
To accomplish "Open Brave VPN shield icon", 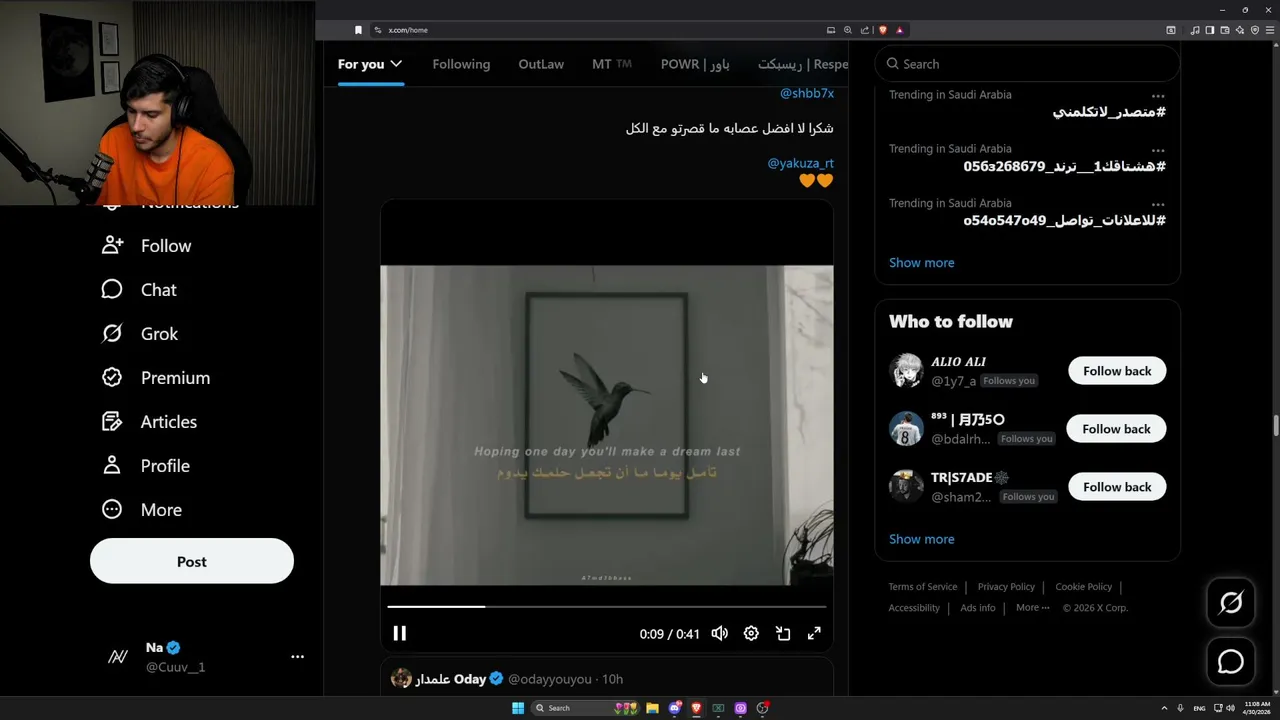I will click(x=1254, y=30).
